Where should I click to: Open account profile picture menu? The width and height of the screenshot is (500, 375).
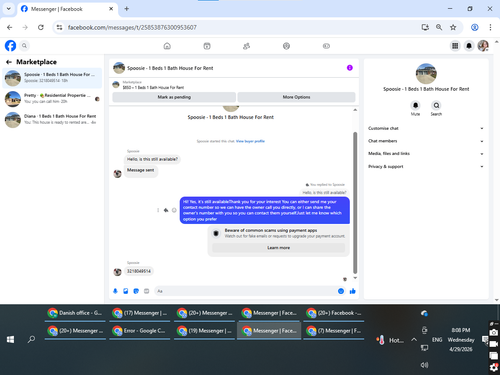(483, 46)
